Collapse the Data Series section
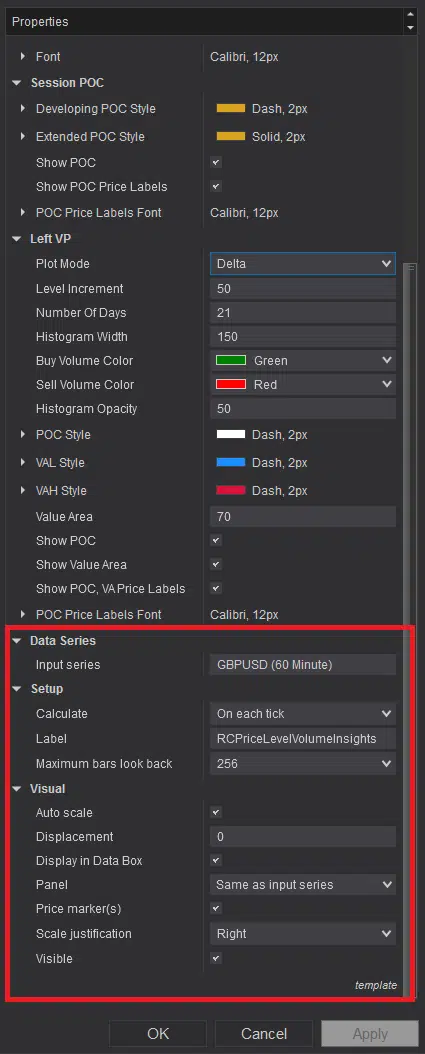Screen dimensions: 425x1054 (17, 641)
